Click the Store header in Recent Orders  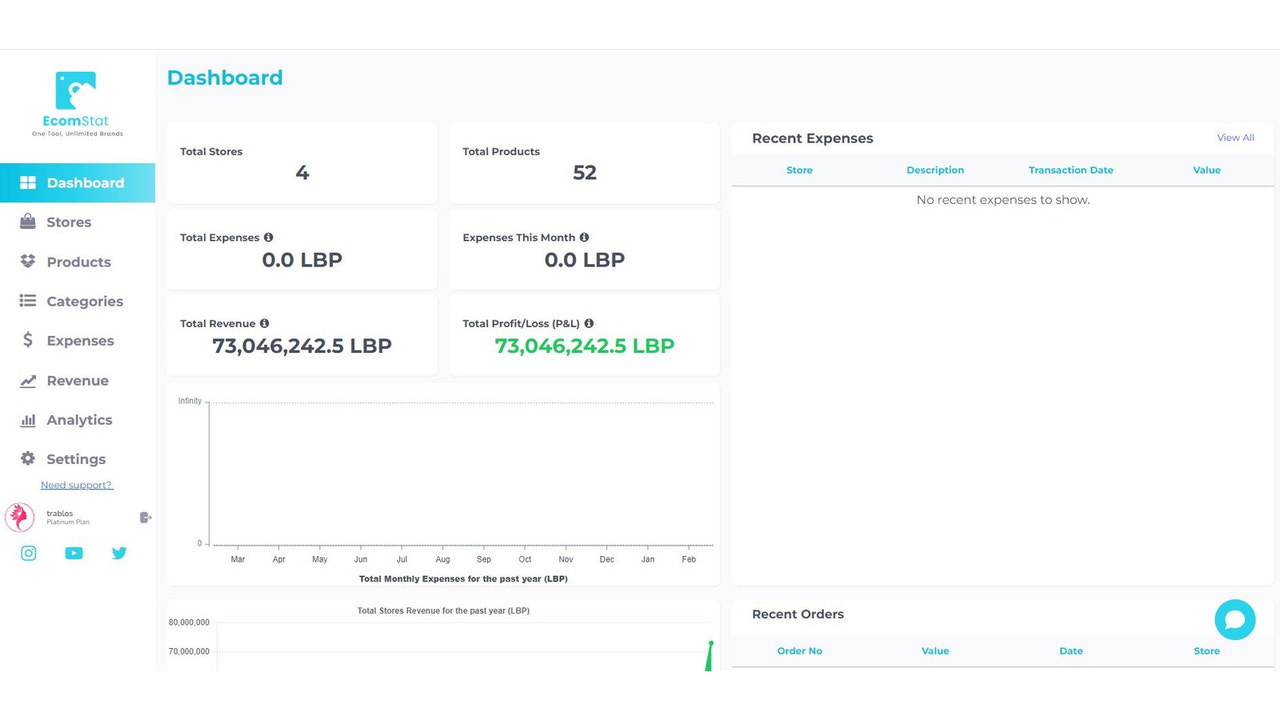click(1207, 651)
